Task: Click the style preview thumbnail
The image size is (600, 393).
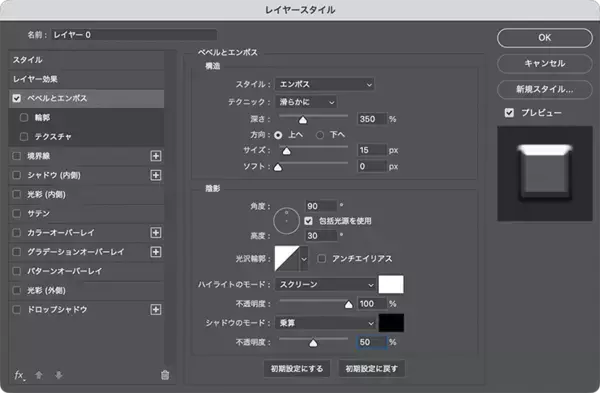Action: click(x=545, y=173)
